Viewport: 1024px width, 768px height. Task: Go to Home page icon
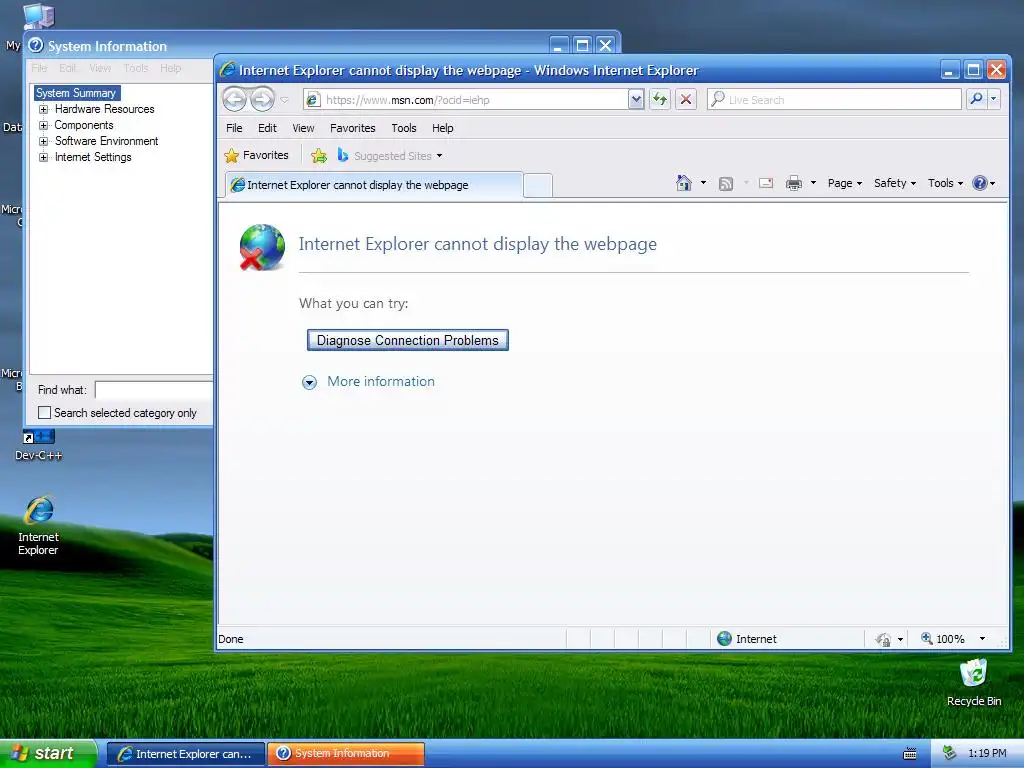point(684,183)
